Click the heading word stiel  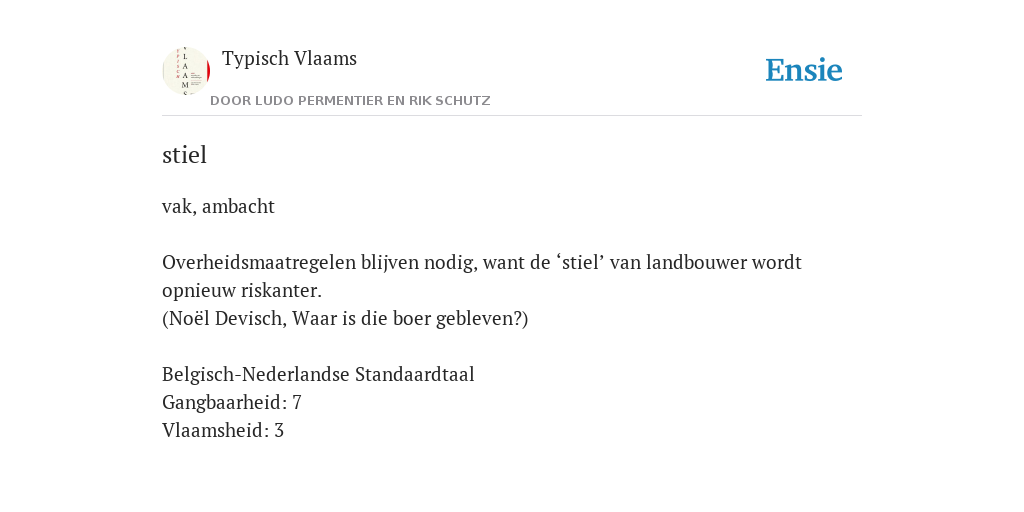click(x=184, y=155)
